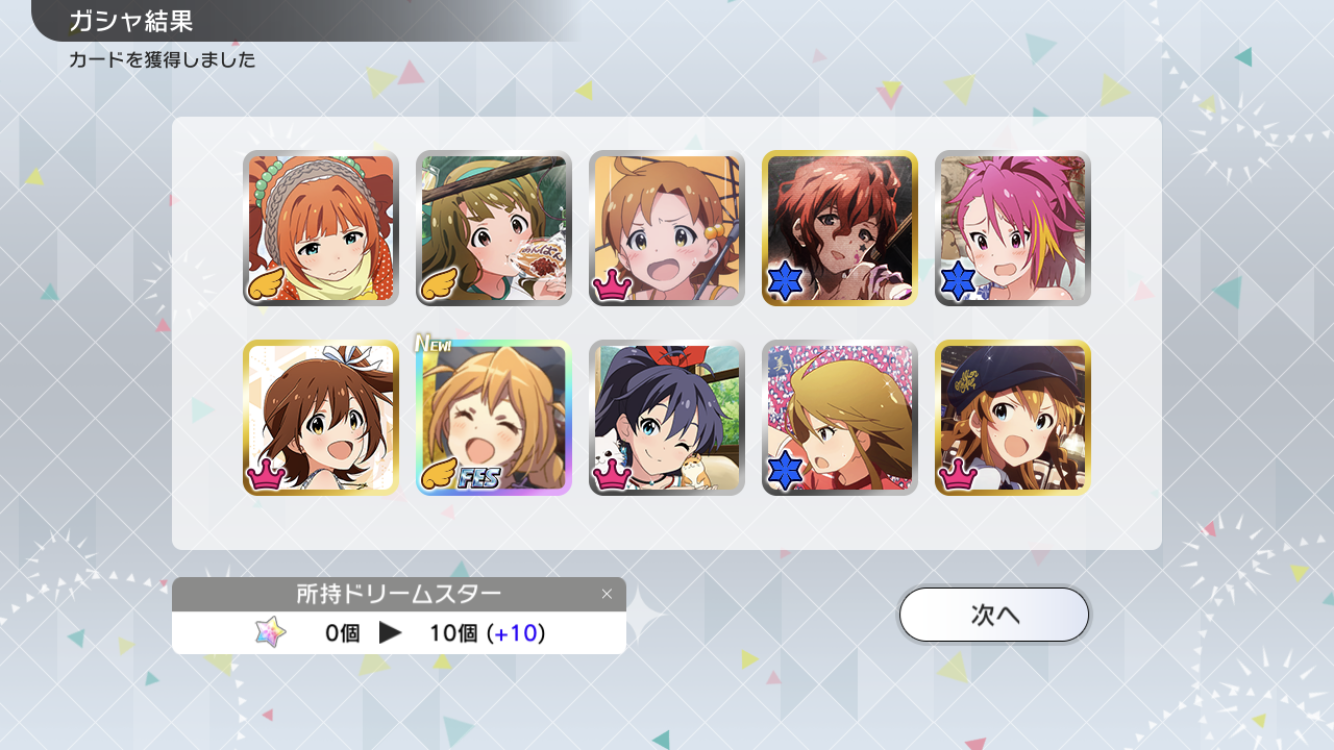Select the girl wearing navy cap card

click(x=1013, y=418)
